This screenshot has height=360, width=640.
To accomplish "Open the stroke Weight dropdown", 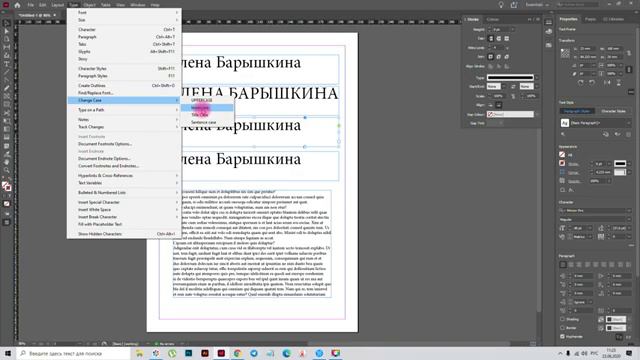I will (513, 29).
